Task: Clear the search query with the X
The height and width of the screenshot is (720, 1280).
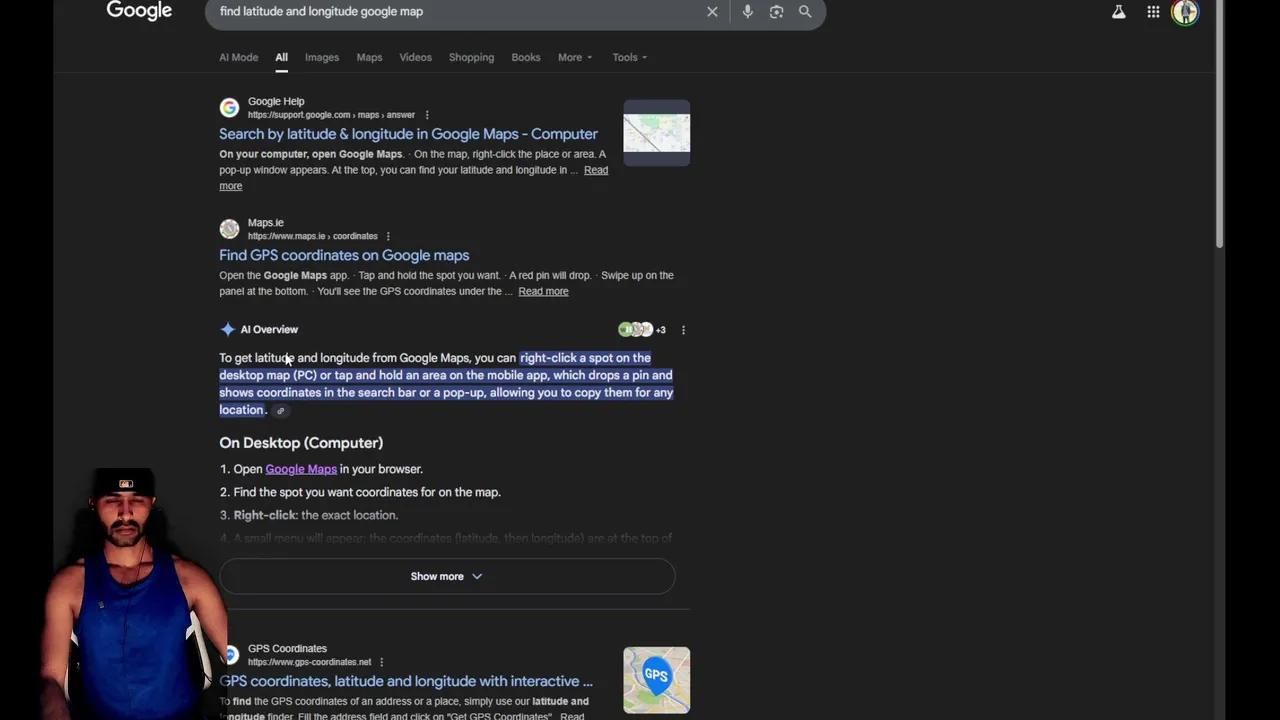Action: [712, 12]
